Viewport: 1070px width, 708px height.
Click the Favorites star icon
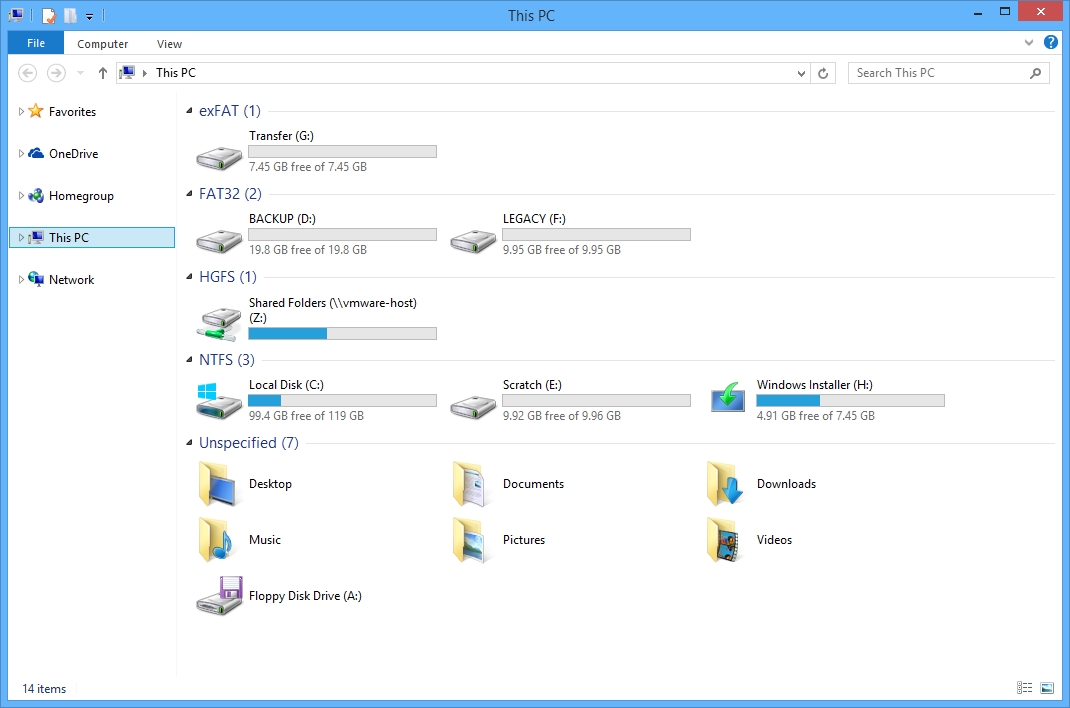pos(36,111)
